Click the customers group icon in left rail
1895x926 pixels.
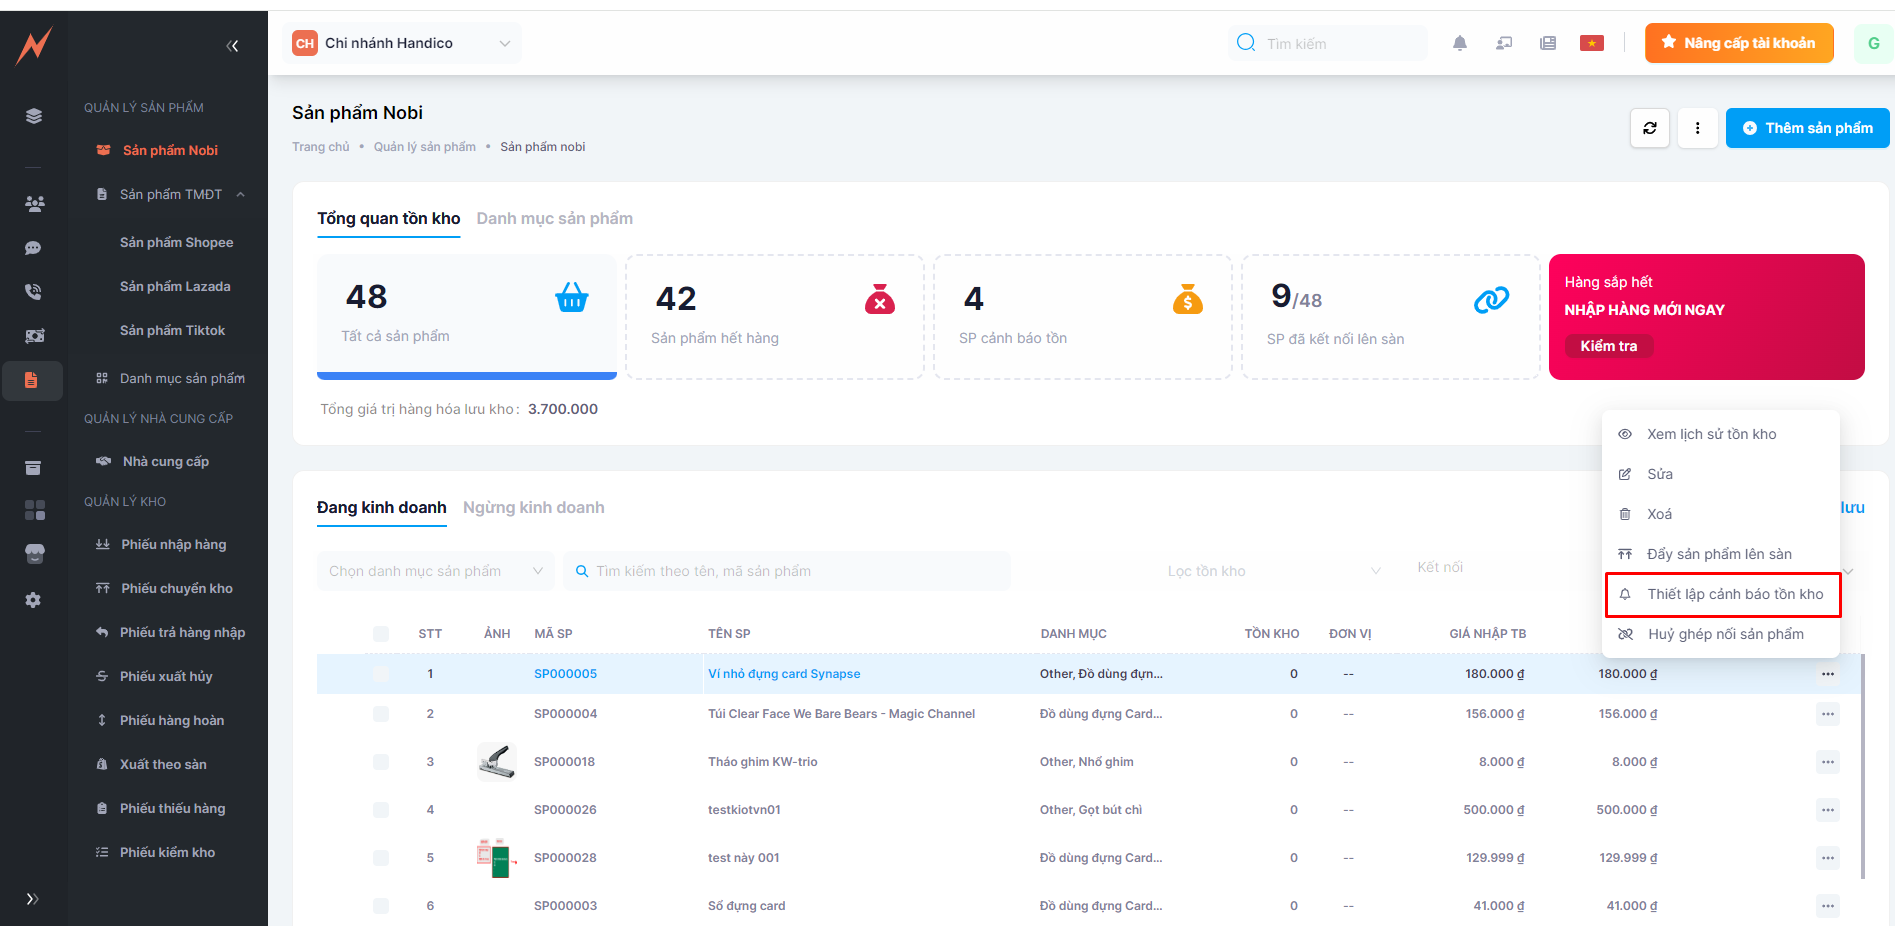pyautogui.click(x=34, y=204)
